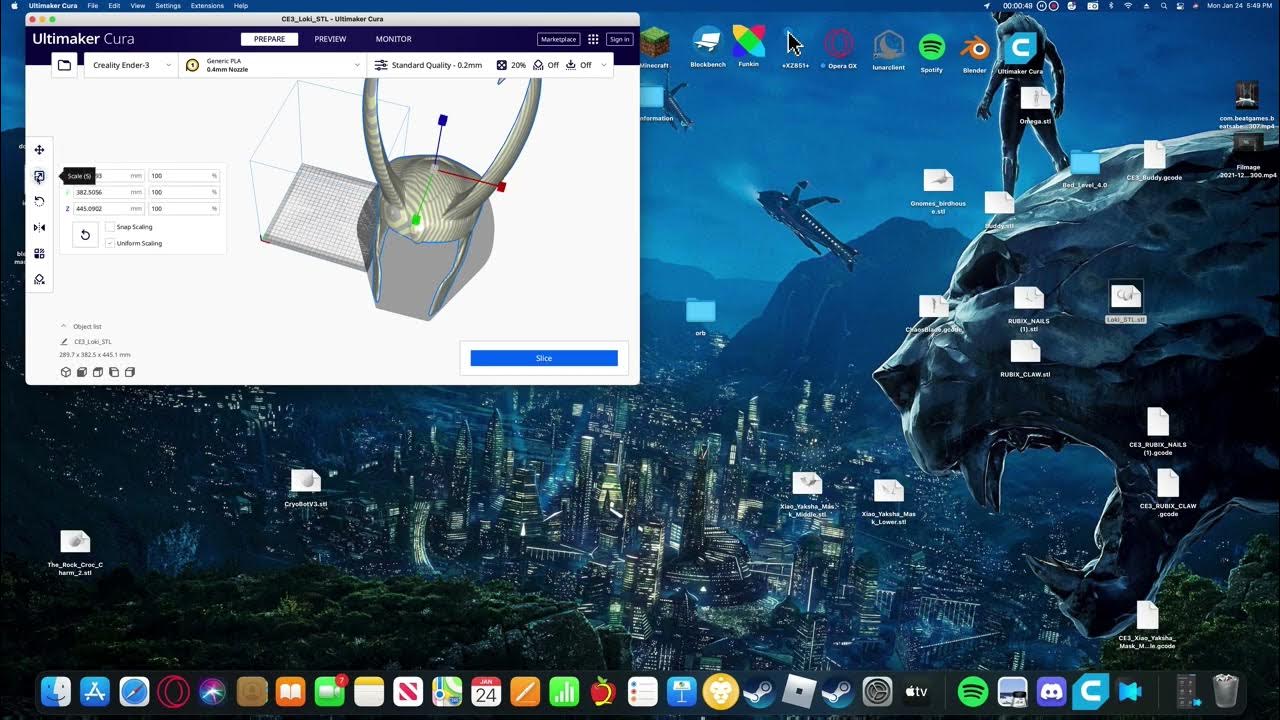Select the Scale tool in Cura toolbar

(39, 176)
